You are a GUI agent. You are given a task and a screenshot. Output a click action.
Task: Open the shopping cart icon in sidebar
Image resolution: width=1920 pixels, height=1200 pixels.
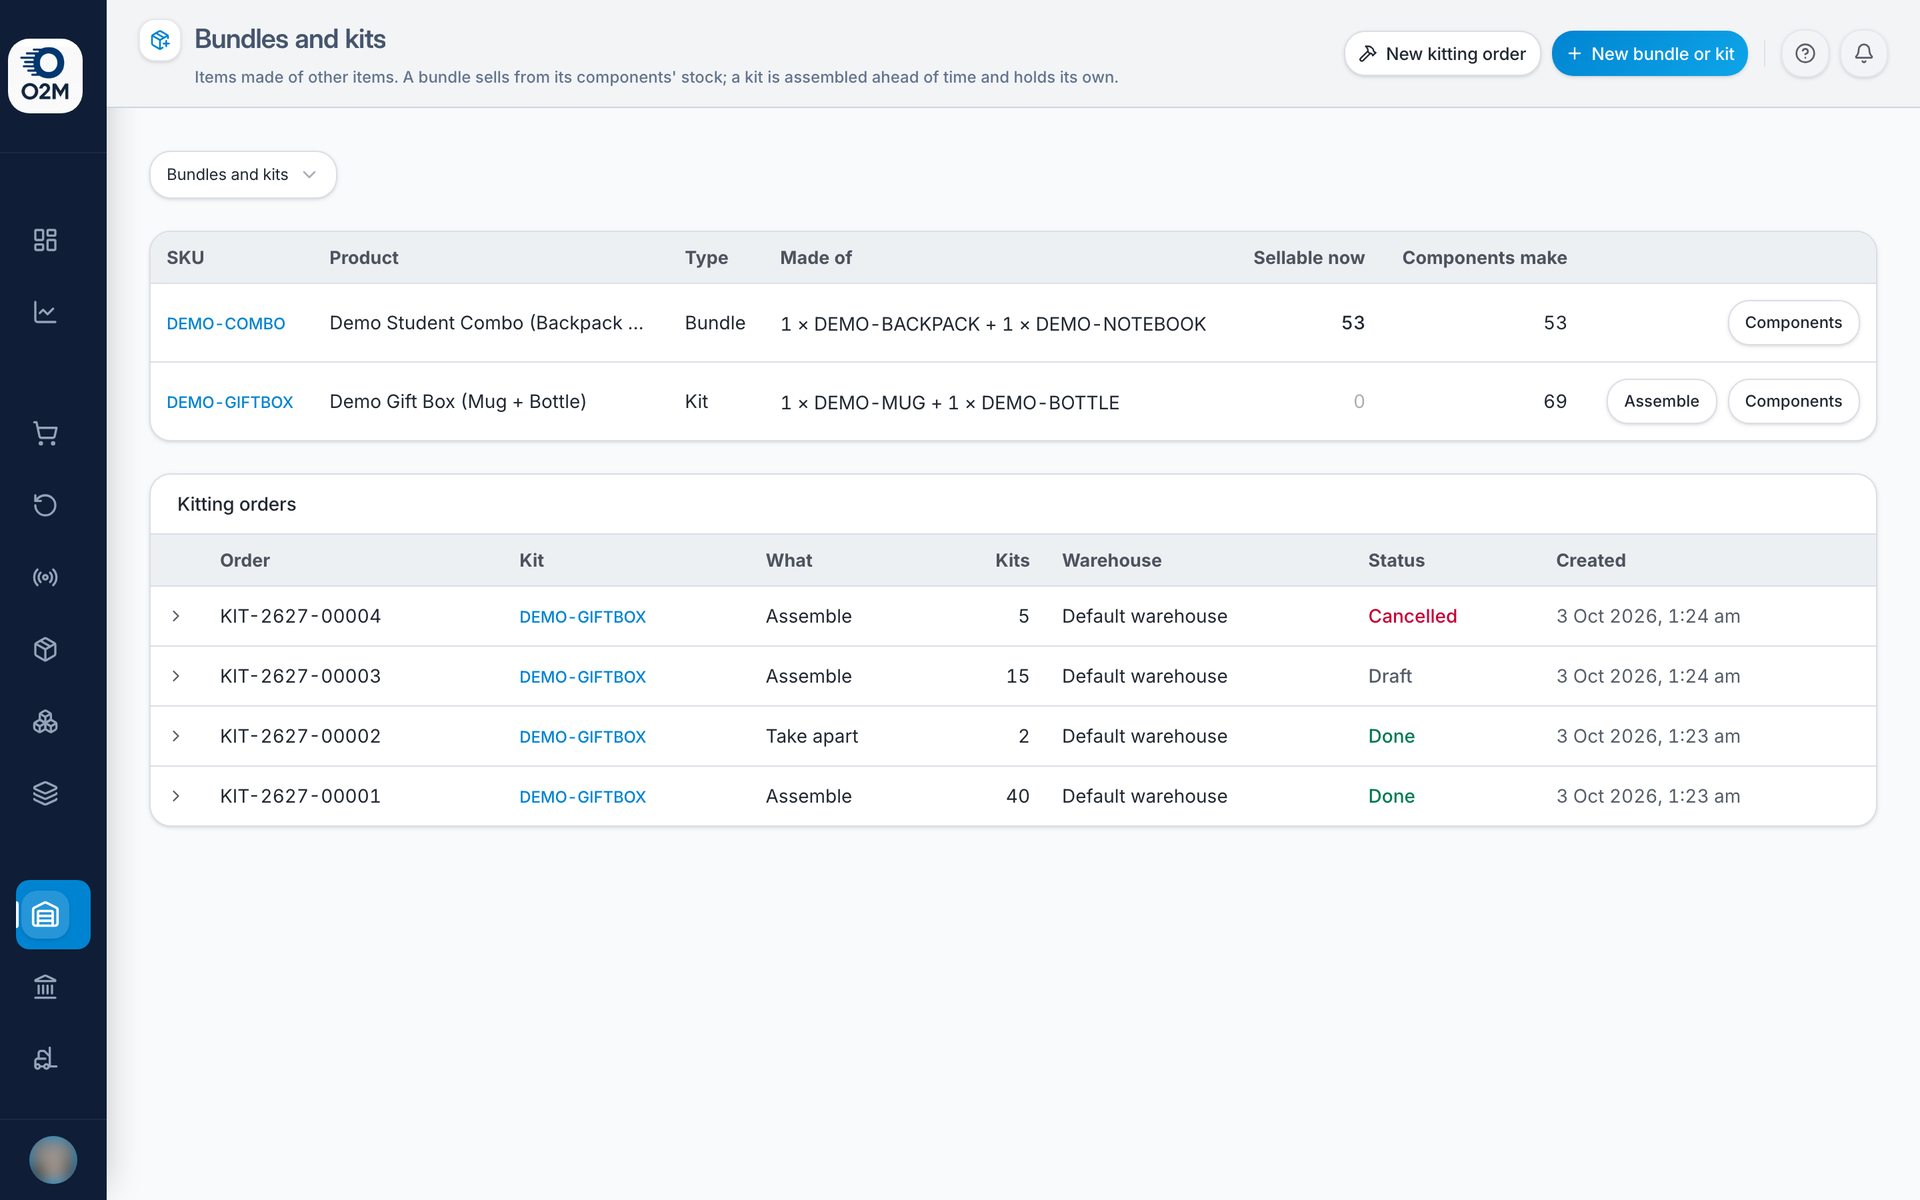pos(45,433)
